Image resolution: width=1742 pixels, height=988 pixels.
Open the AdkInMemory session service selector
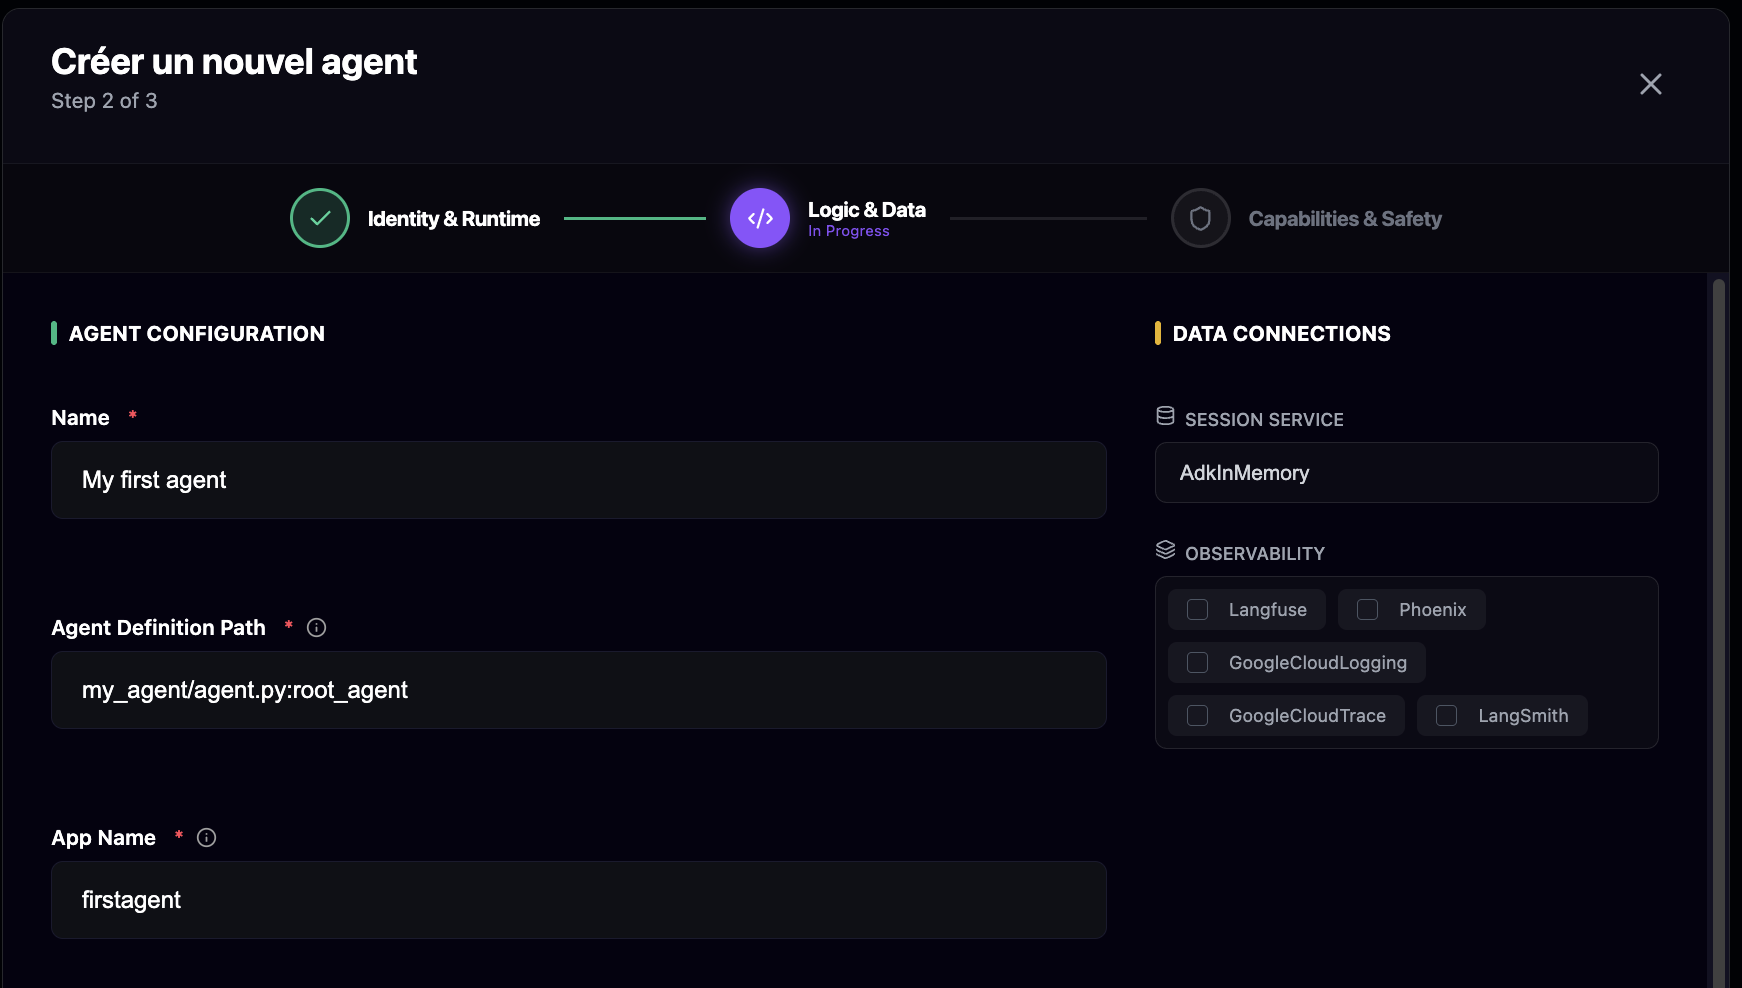point(1407,472)
